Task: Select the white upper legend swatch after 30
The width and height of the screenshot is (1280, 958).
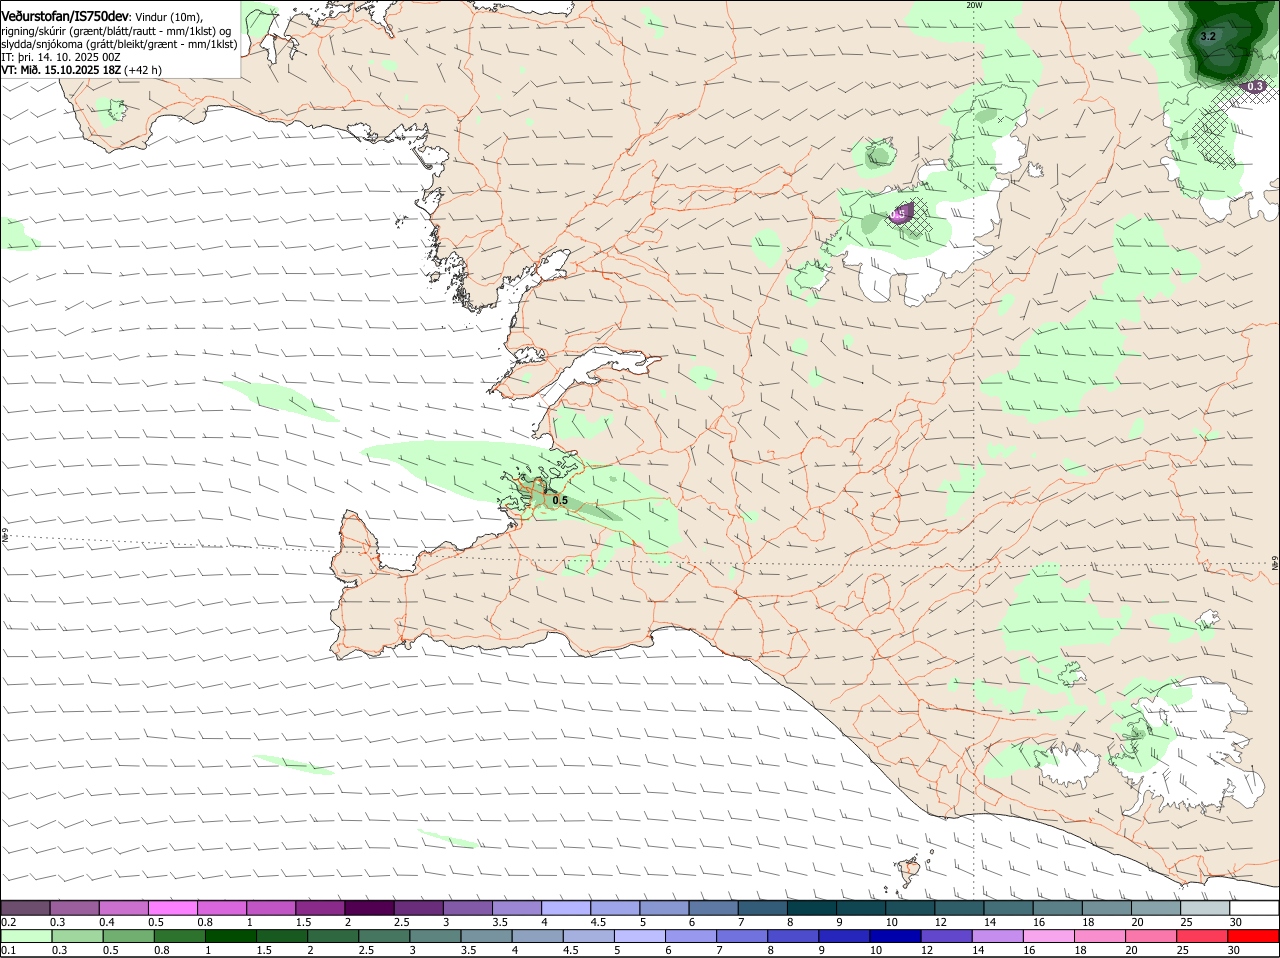Action: pyautogui.click(x=1255, y=907)
